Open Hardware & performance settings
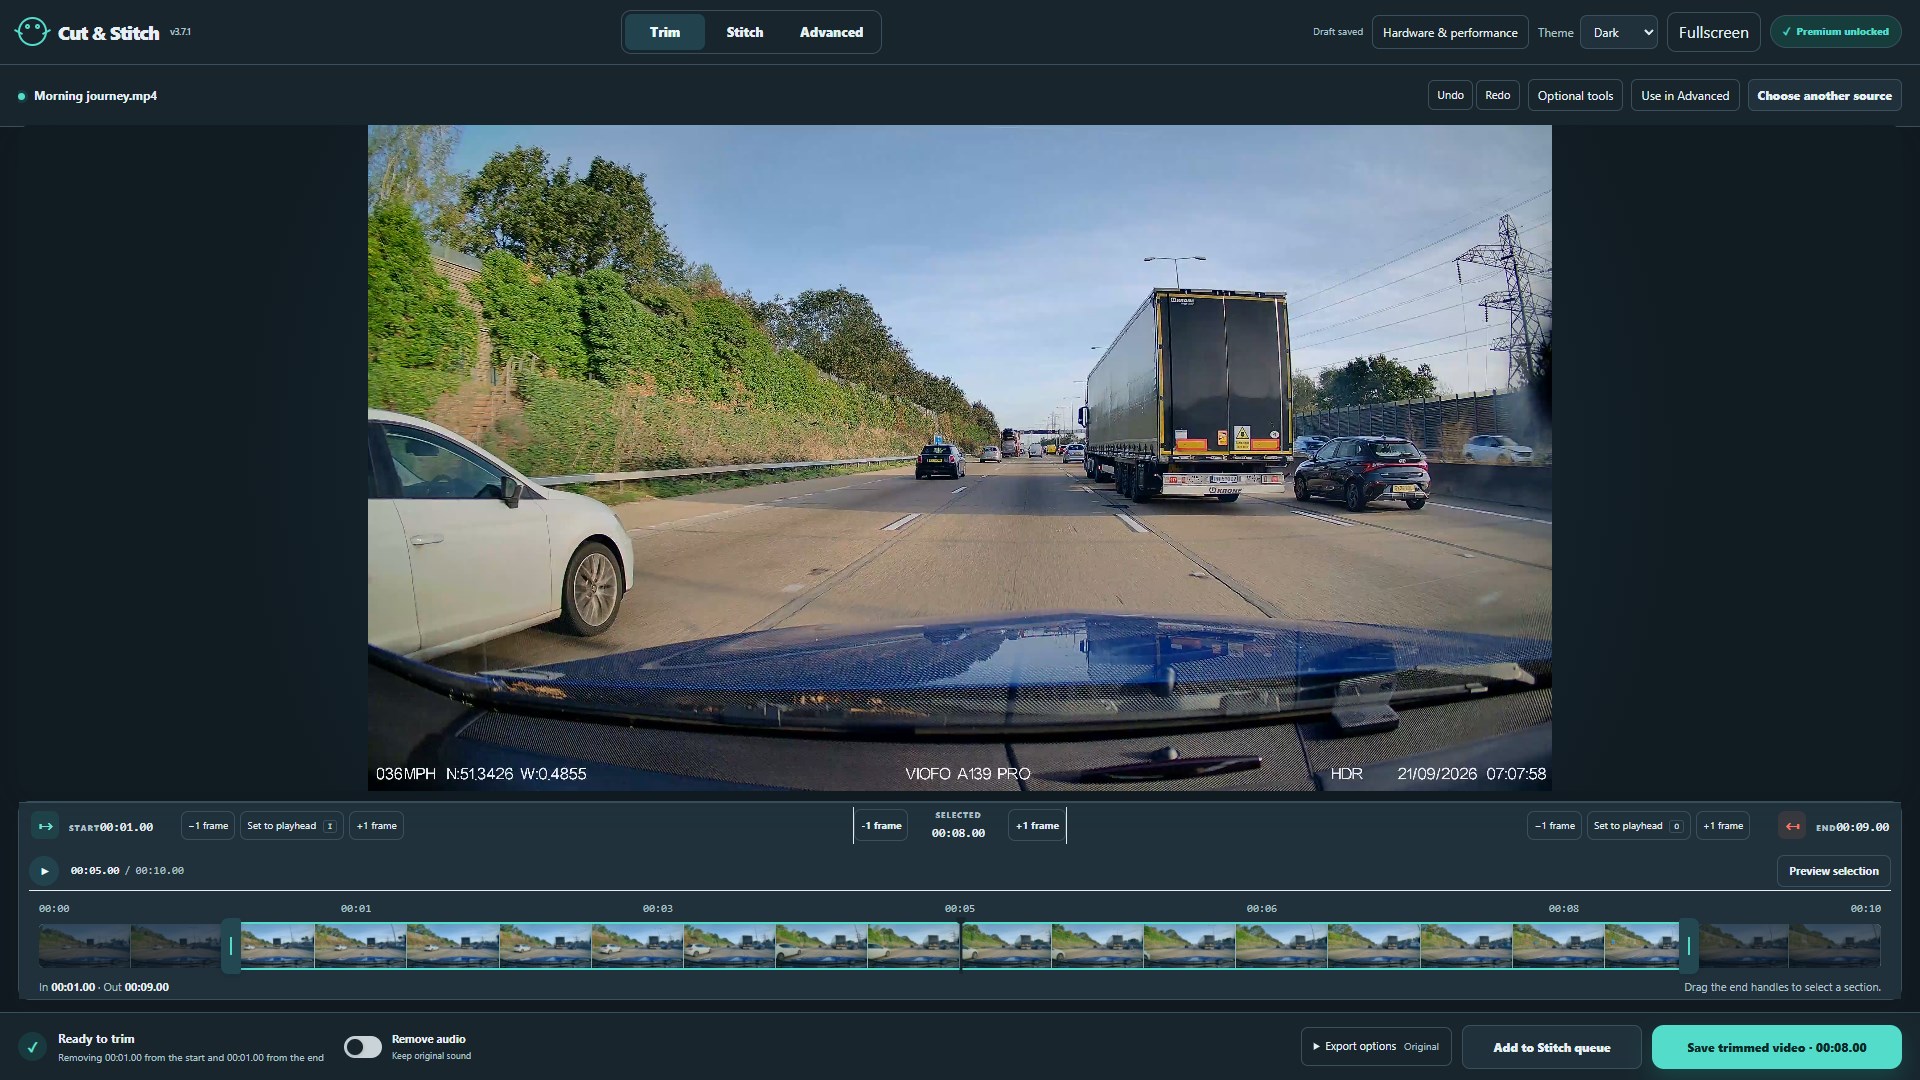Viewport: 1920px width, 1080px height. point(1450,32)
